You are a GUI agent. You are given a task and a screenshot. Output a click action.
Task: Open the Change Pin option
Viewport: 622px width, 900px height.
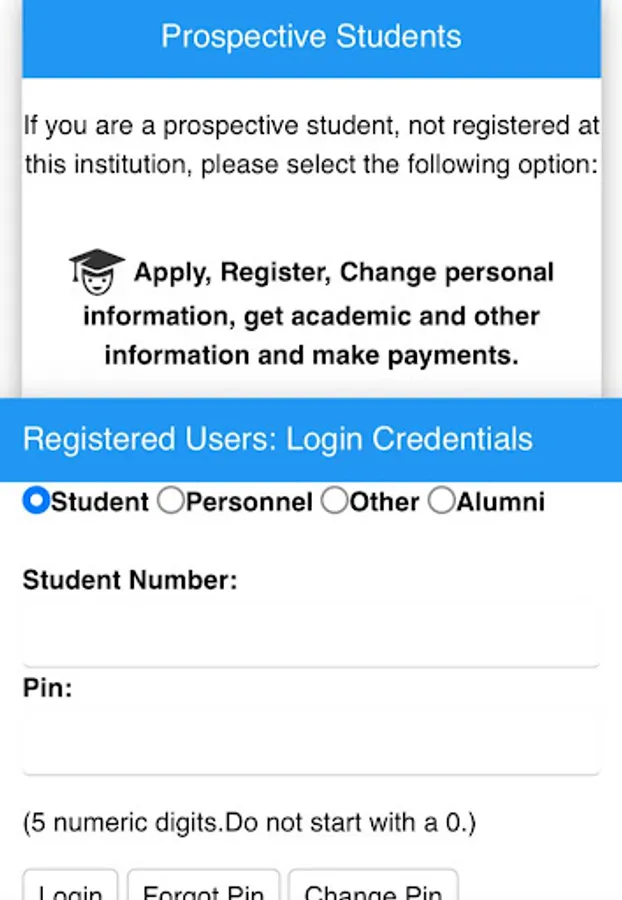[373, 890]
